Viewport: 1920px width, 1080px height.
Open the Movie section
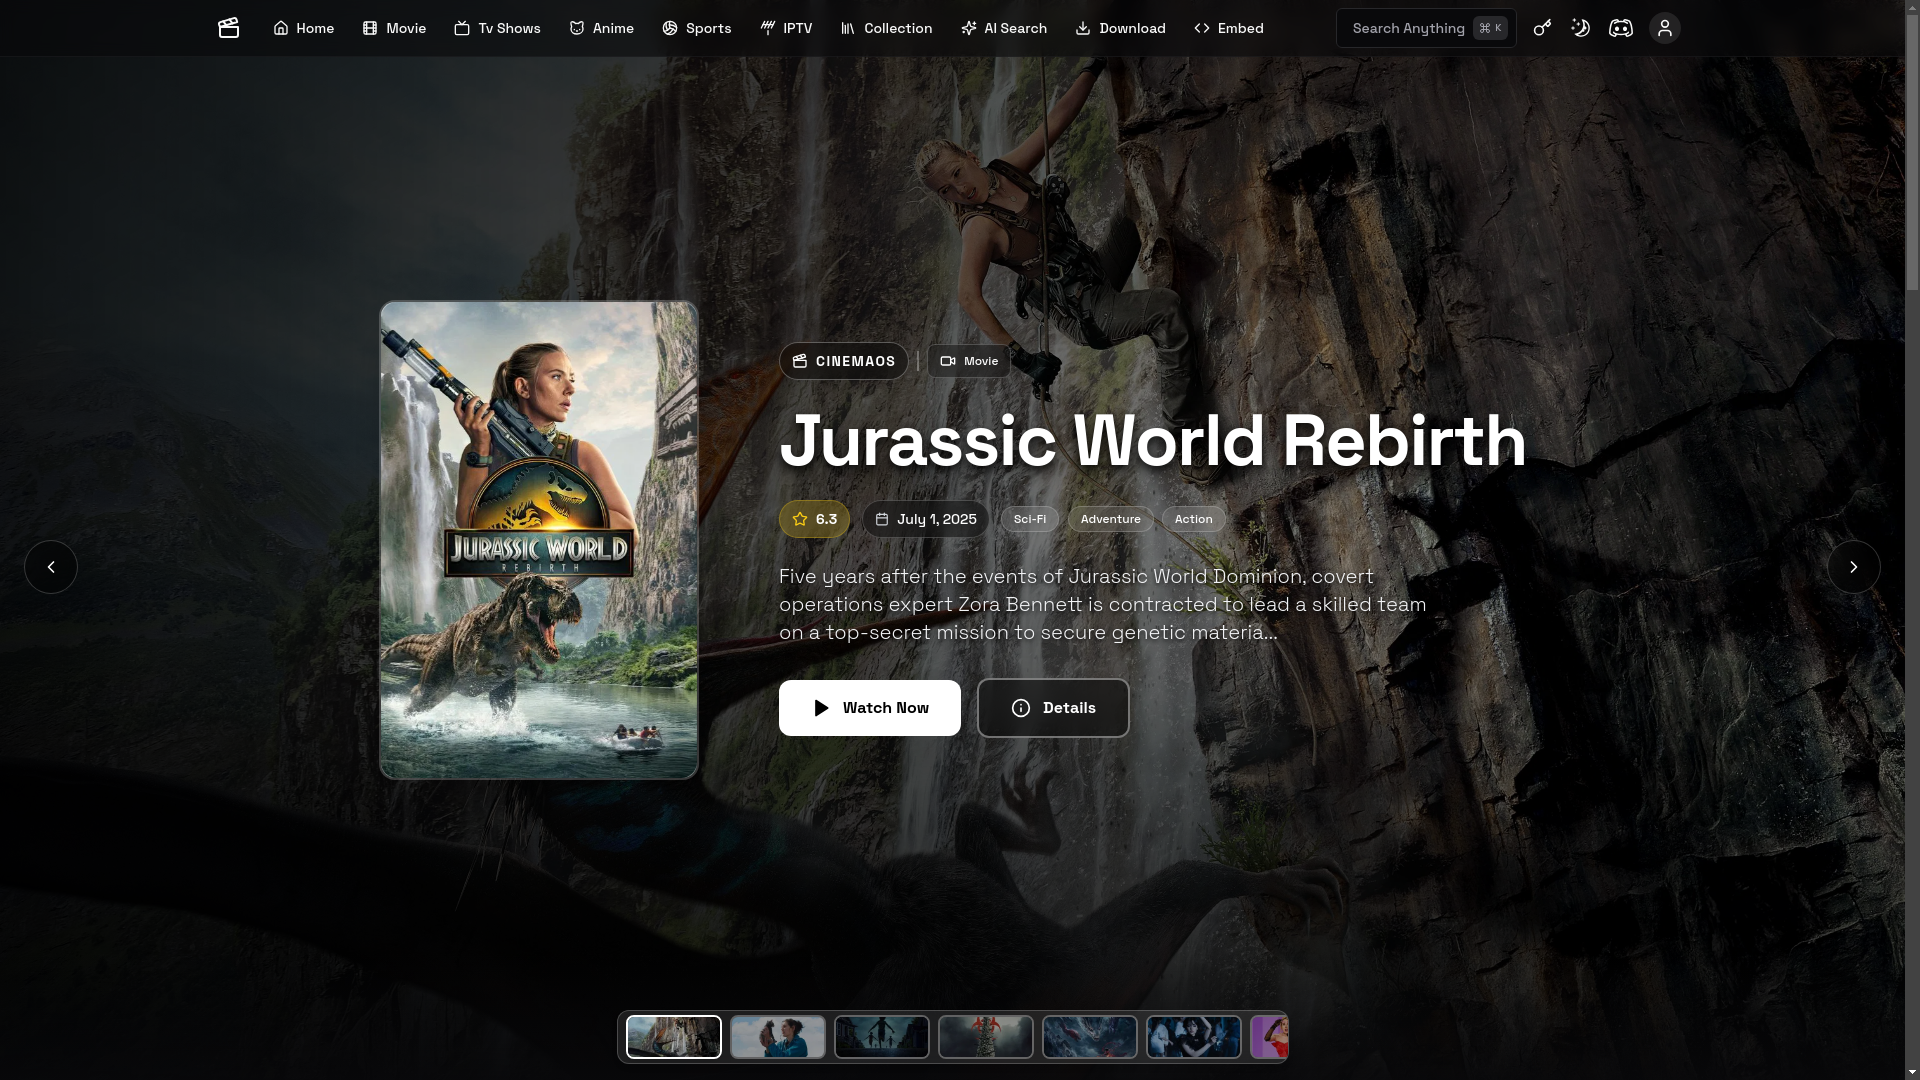[x=394, y=28]
